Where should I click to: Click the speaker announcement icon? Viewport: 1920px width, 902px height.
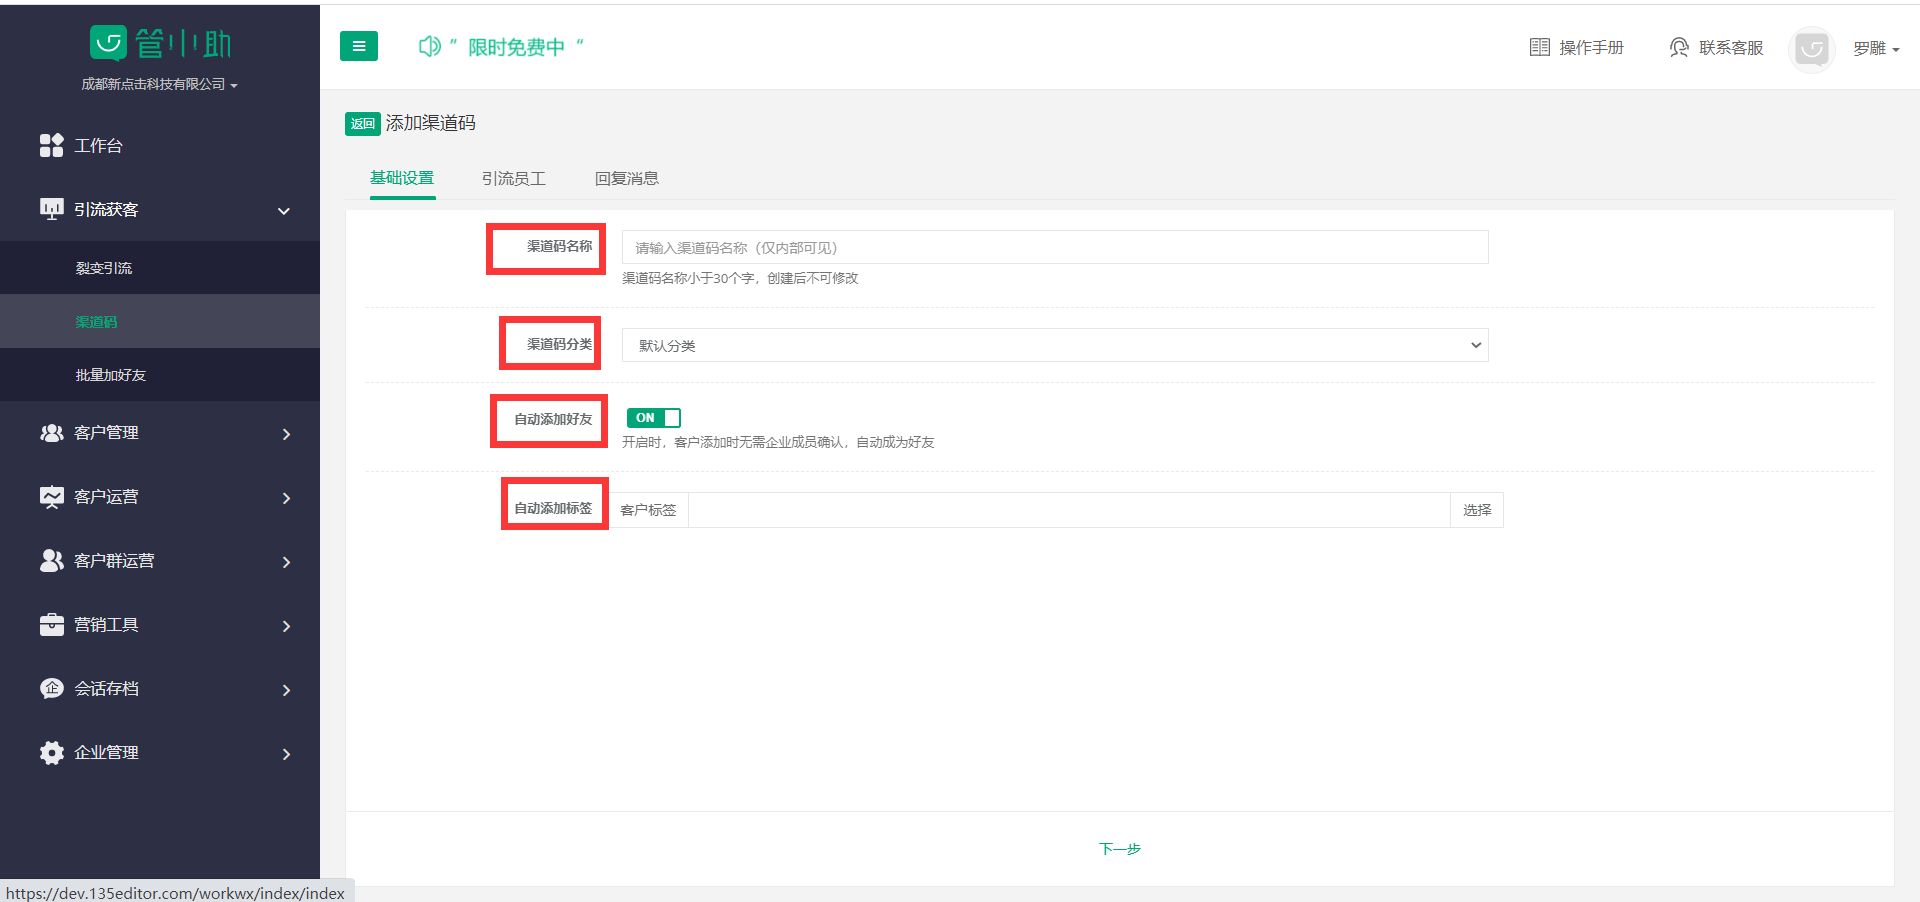click(x=429, y=46)
